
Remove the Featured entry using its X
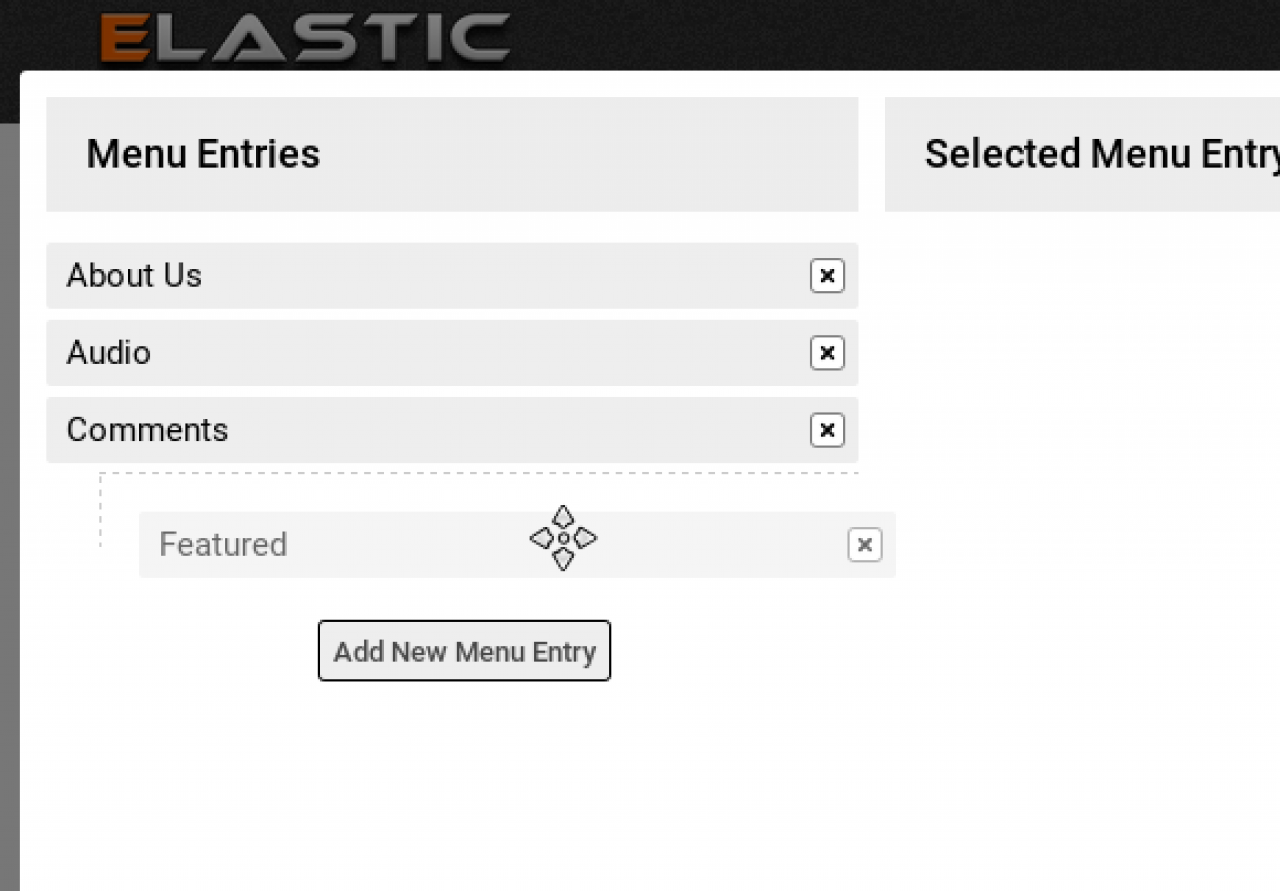point(864,545)
